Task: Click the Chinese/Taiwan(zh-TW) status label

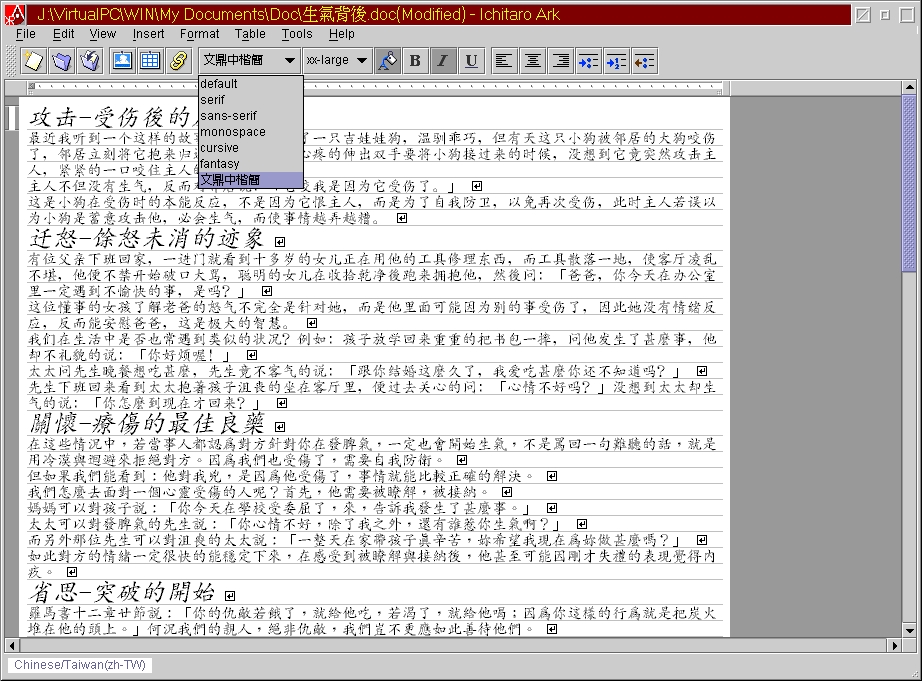Action: (x=79, y=665)
